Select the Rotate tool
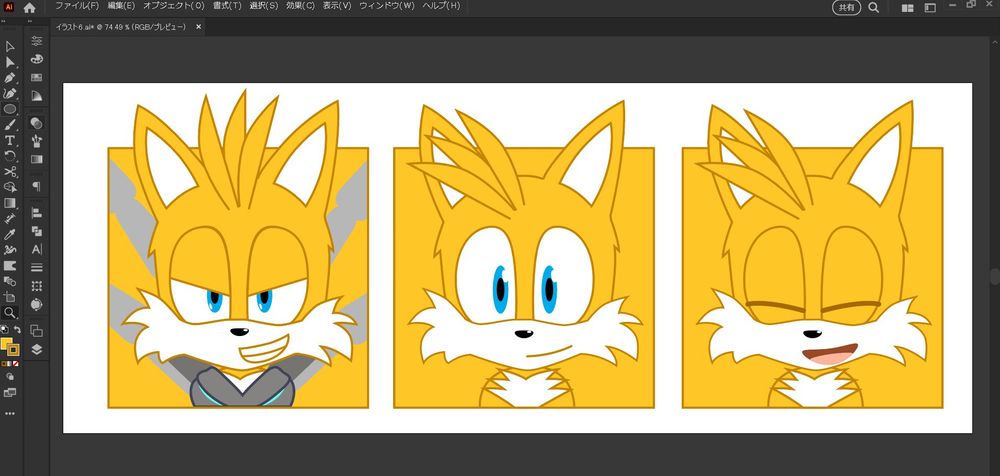 tap(10, 156)
